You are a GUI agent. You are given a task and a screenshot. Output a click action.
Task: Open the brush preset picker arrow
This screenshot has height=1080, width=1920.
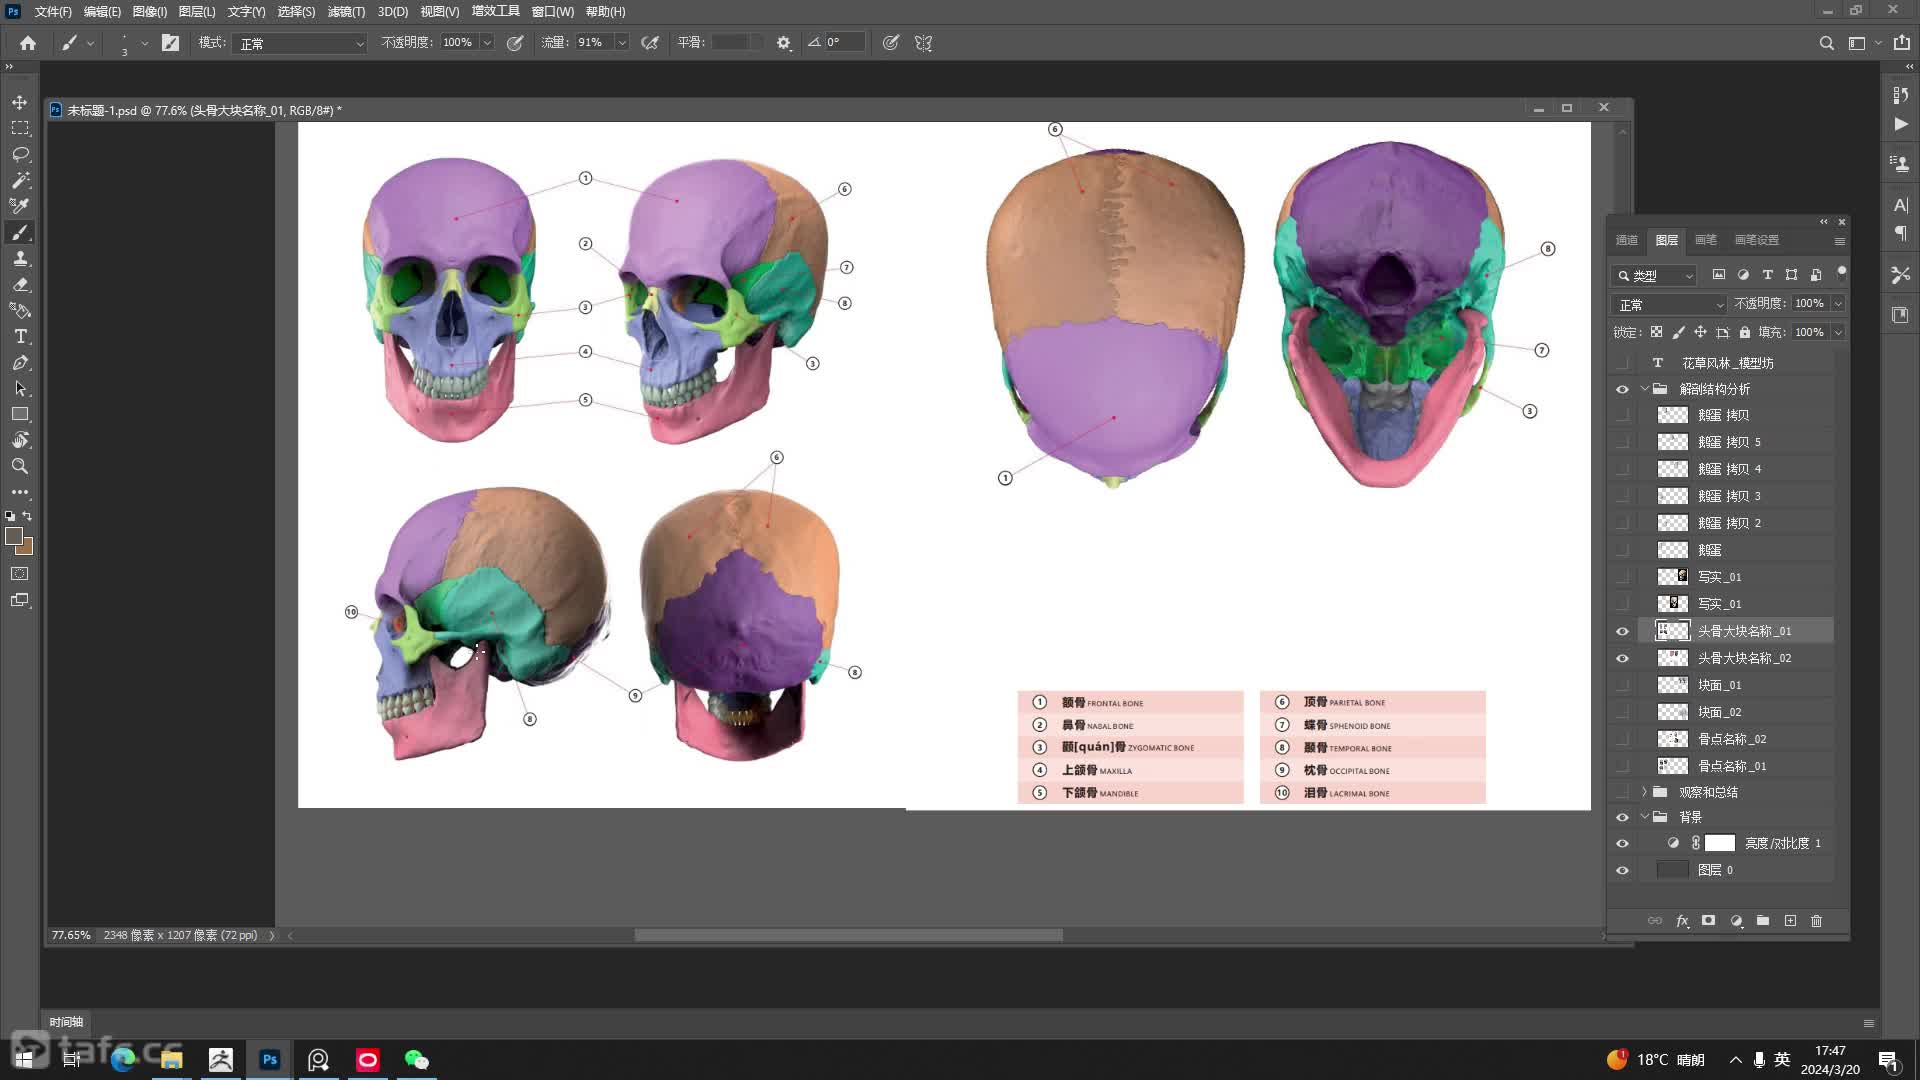tap(145, 43)
